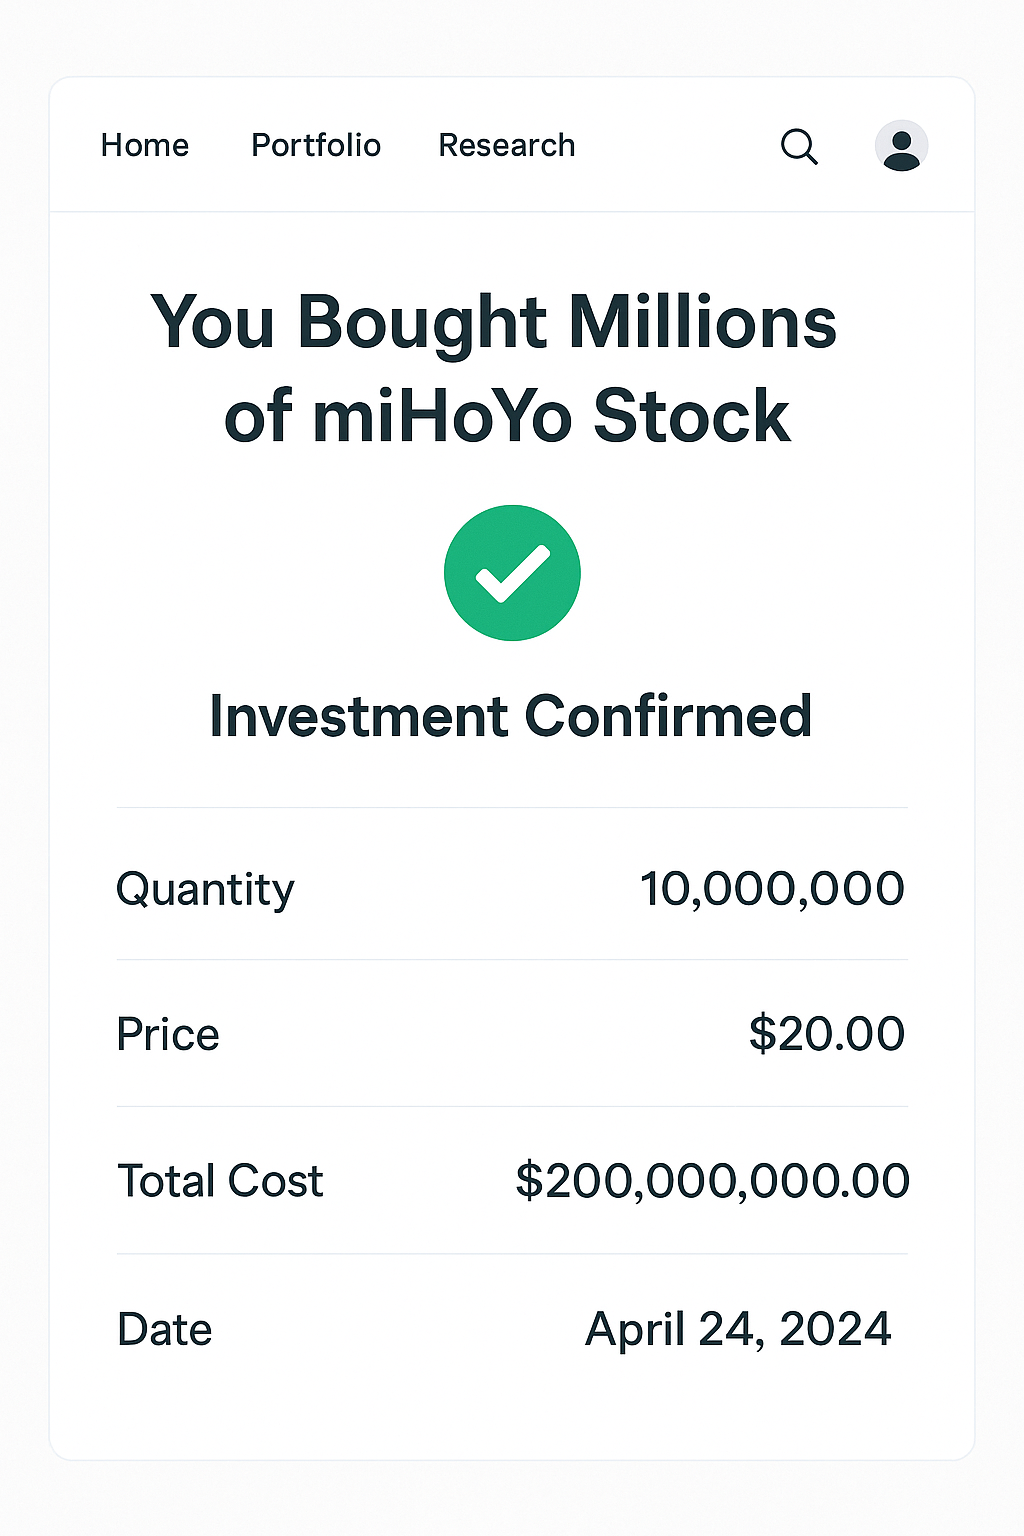Click the divider above the Quantity row
The image size is (1024, 1536).
(512, 807)
